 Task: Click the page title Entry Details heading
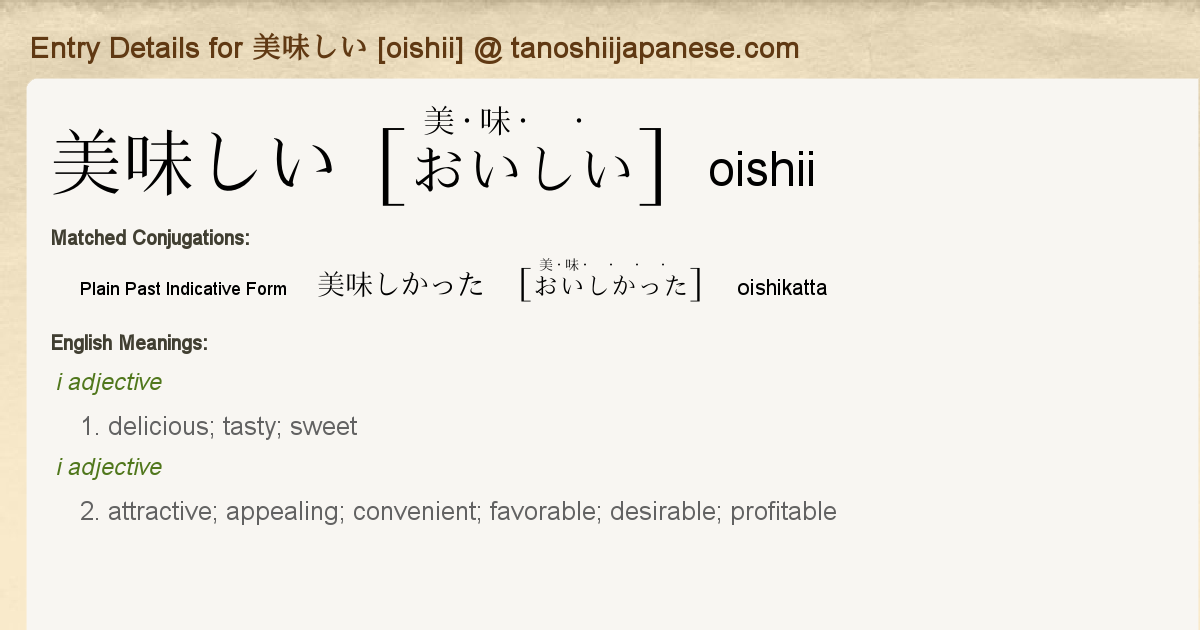click(415, 48)
